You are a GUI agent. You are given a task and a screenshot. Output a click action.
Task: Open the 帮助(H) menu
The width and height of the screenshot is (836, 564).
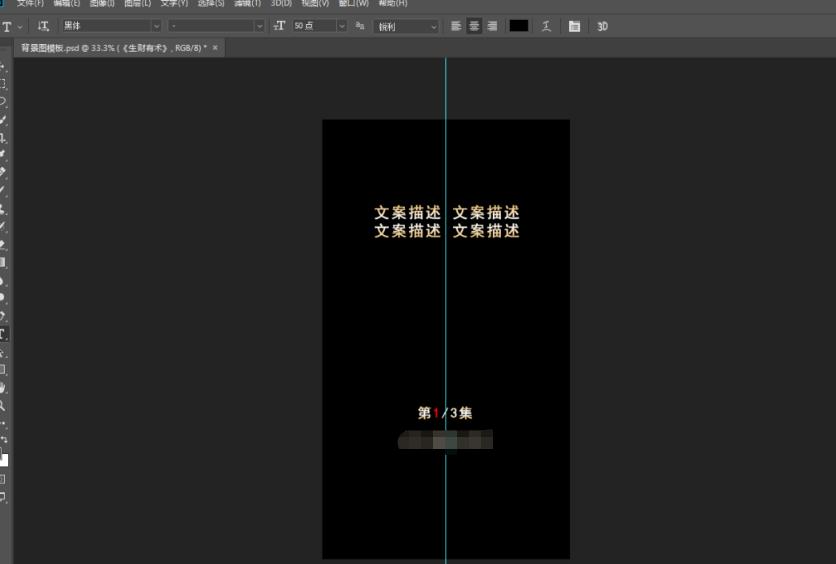(393, 3)
